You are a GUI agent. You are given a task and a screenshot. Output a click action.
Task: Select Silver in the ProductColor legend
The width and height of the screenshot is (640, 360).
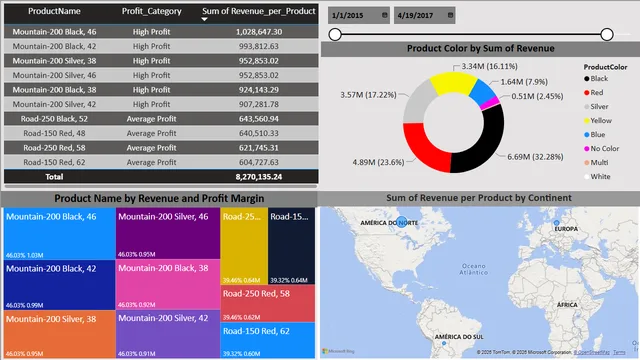coord(596,107)
